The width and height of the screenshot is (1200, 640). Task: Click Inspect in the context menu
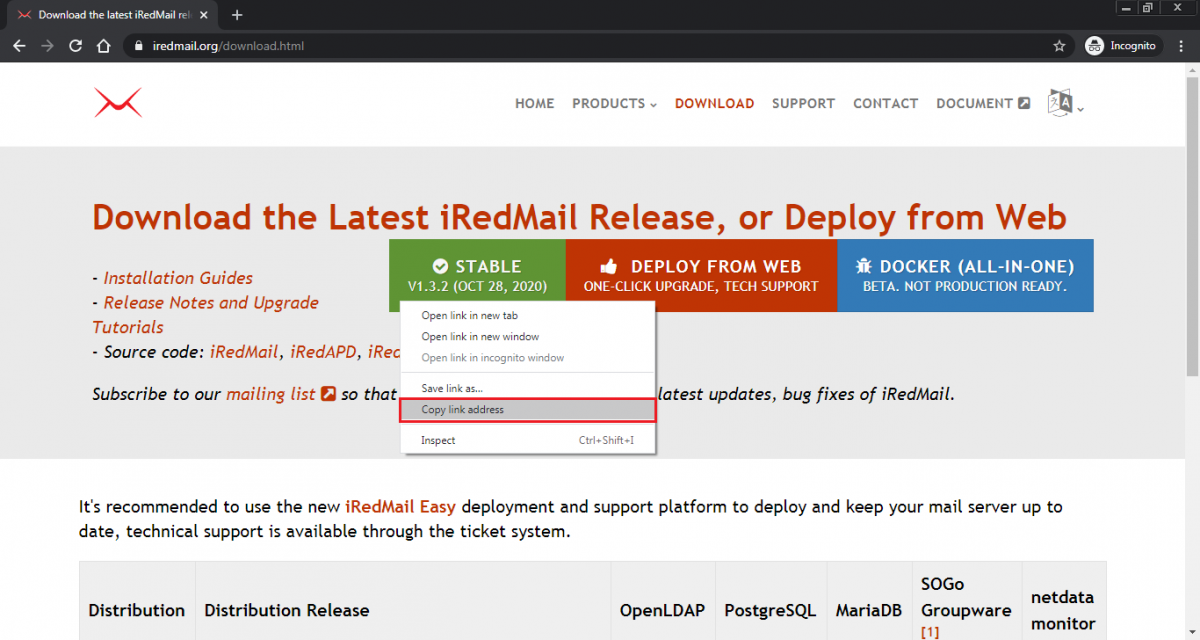[x=437, y=440]
